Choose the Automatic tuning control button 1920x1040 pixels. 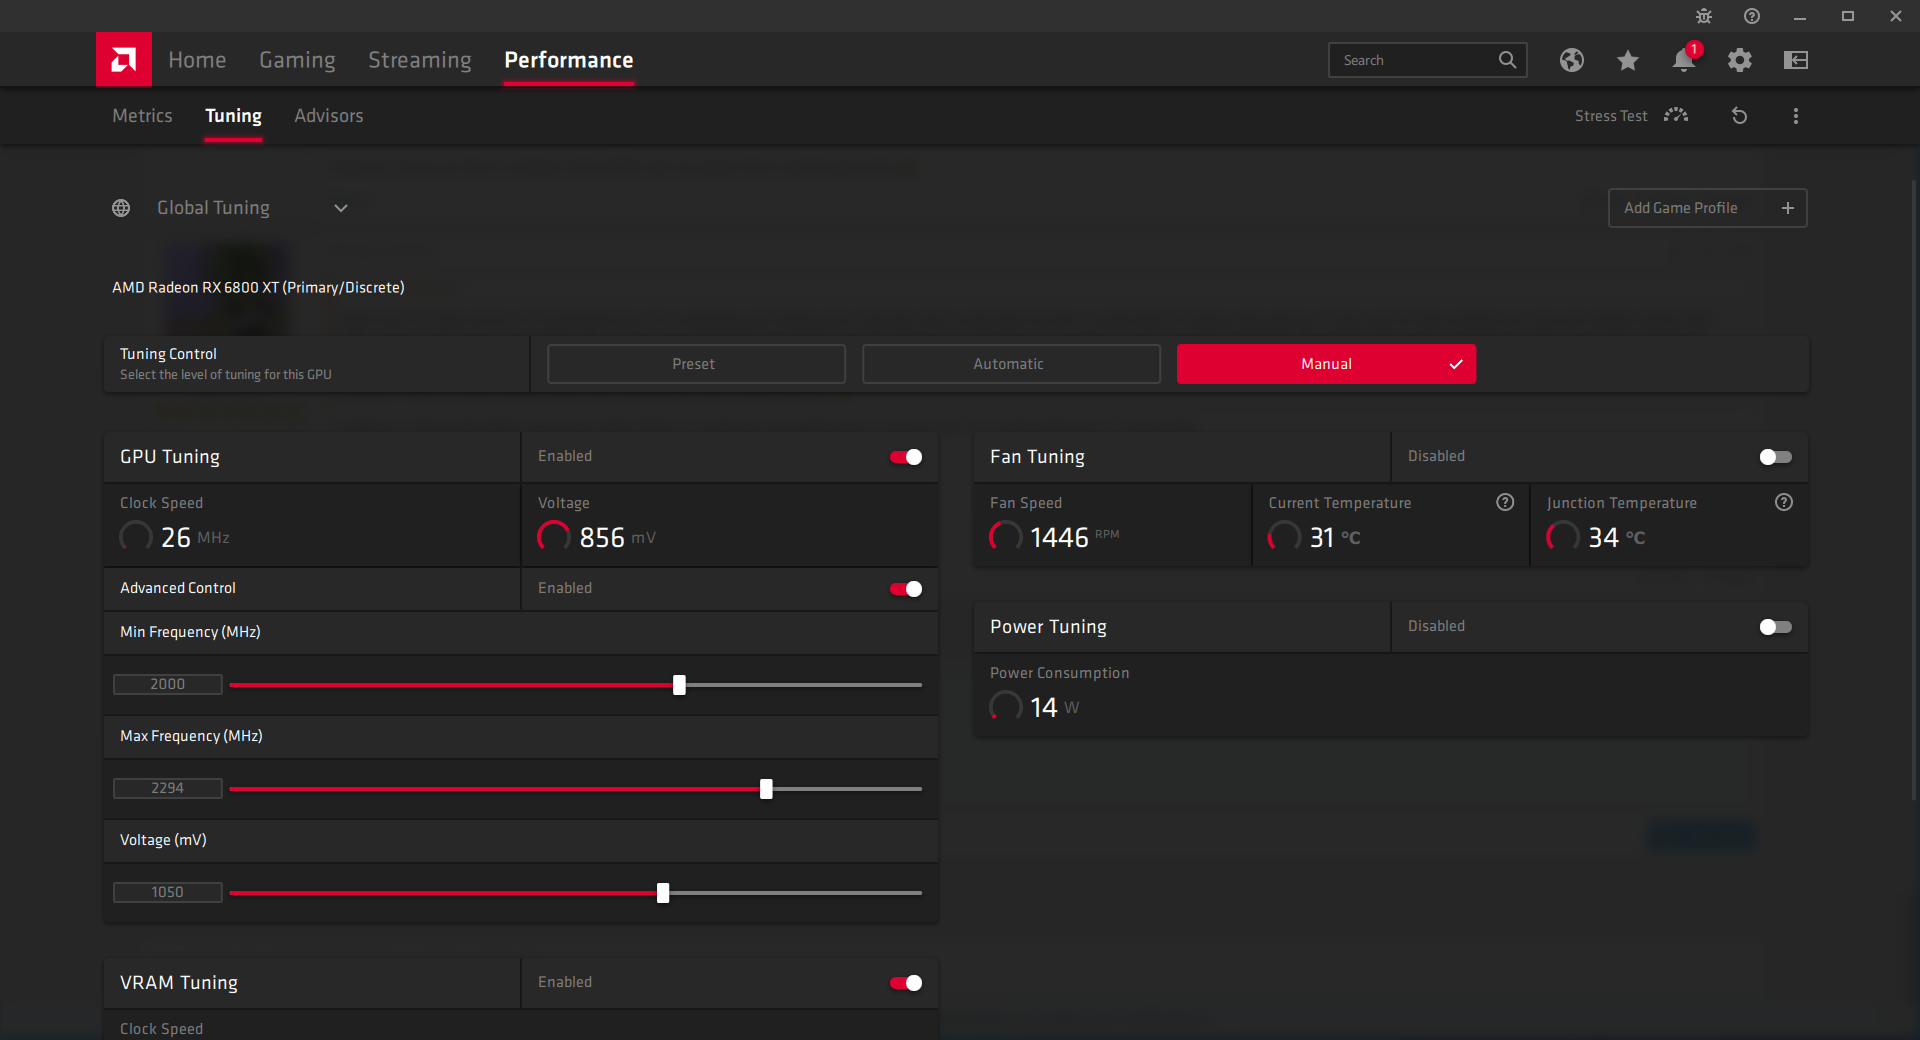point(1011,364)
